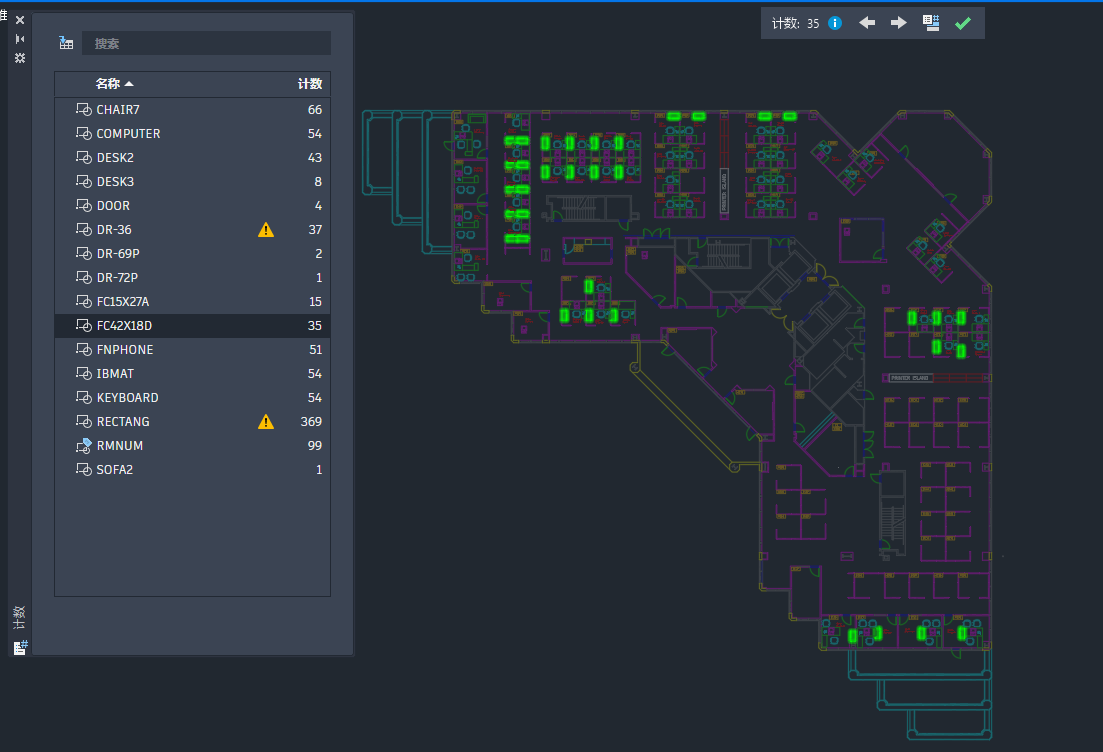Sort by the 名称 column header
Screen dimensions: 1103x752
coord(114,84)
